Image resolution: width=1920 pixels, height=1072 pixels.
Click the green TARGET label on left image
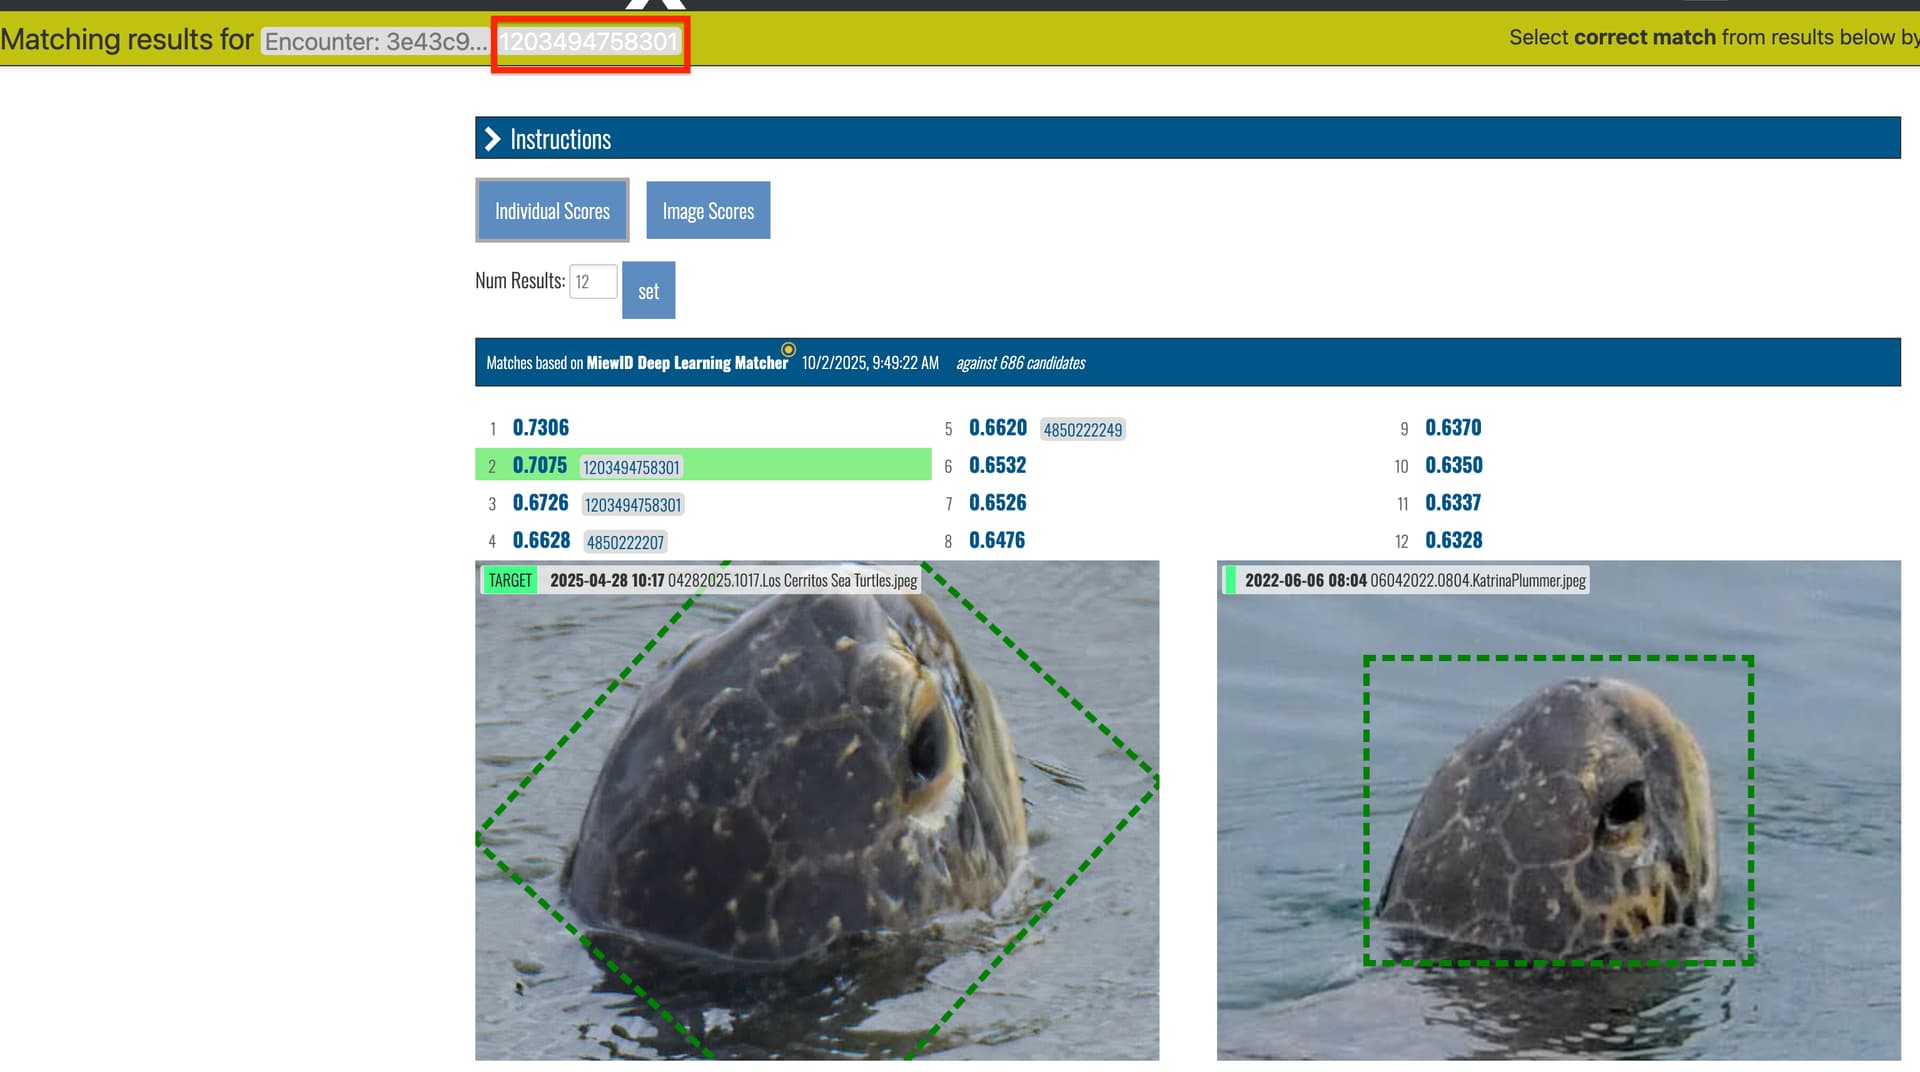[510, 581]
